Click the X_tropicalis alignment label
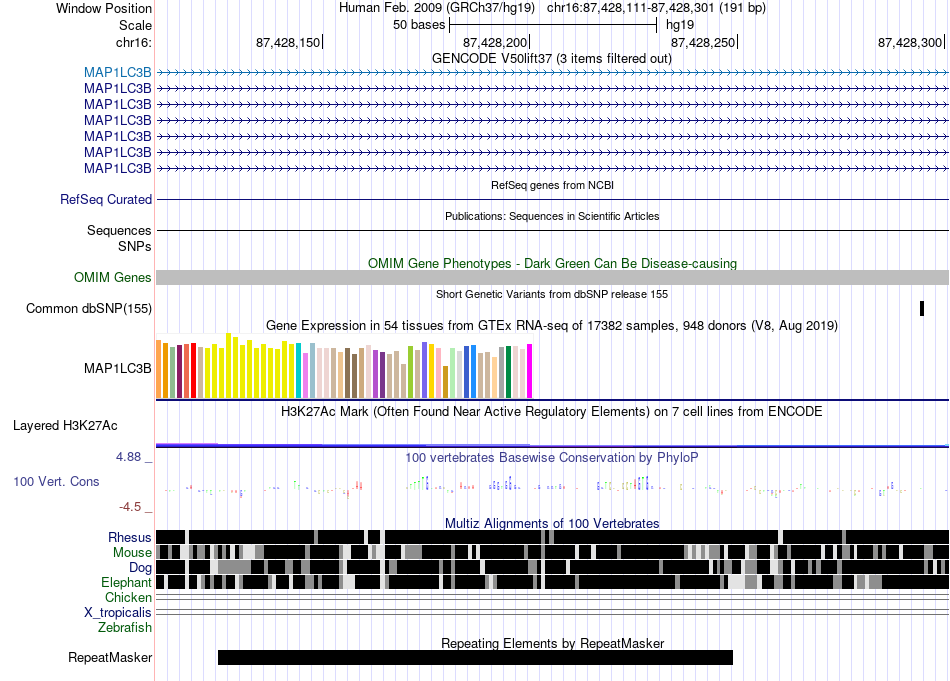950x681 pixels. (118, 612)
